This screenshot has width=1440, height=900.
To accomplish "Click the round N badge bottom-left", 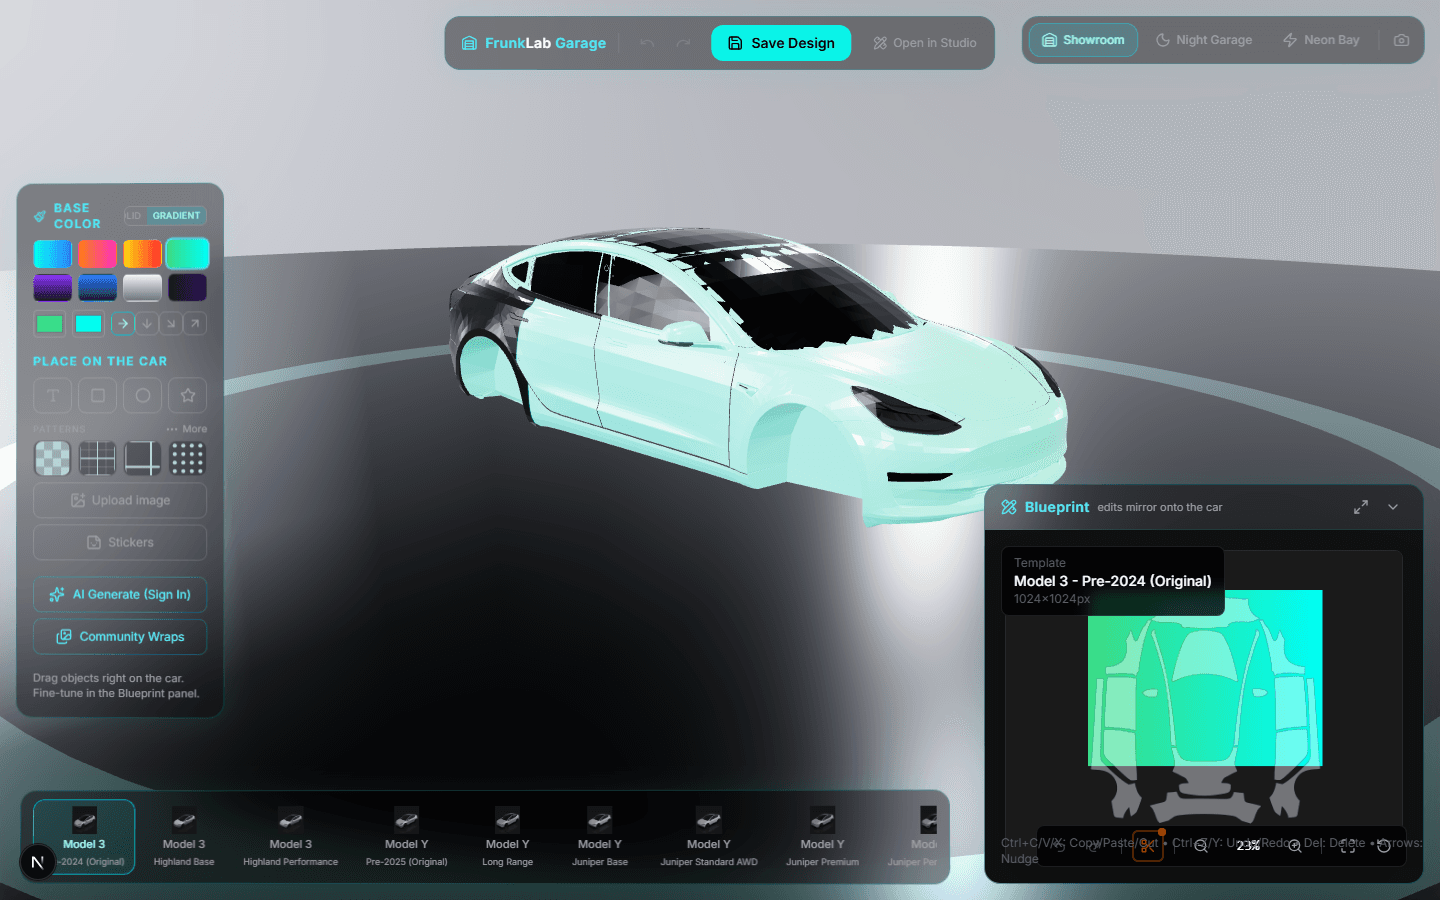I will [38, 862].
